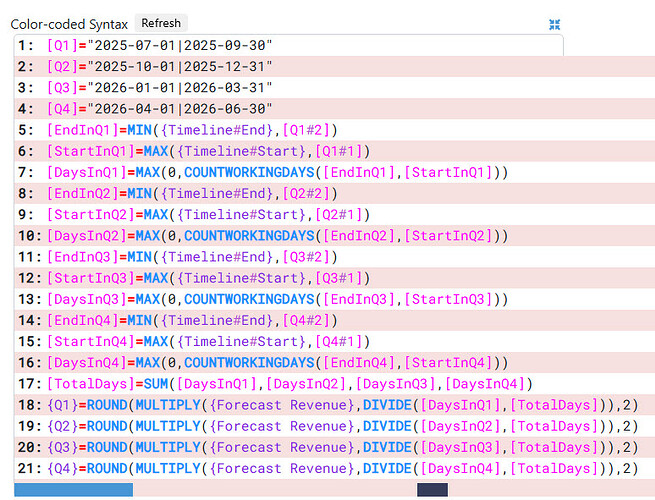Click Timeline#Start reference on line 6

click(x=241, y=151)
